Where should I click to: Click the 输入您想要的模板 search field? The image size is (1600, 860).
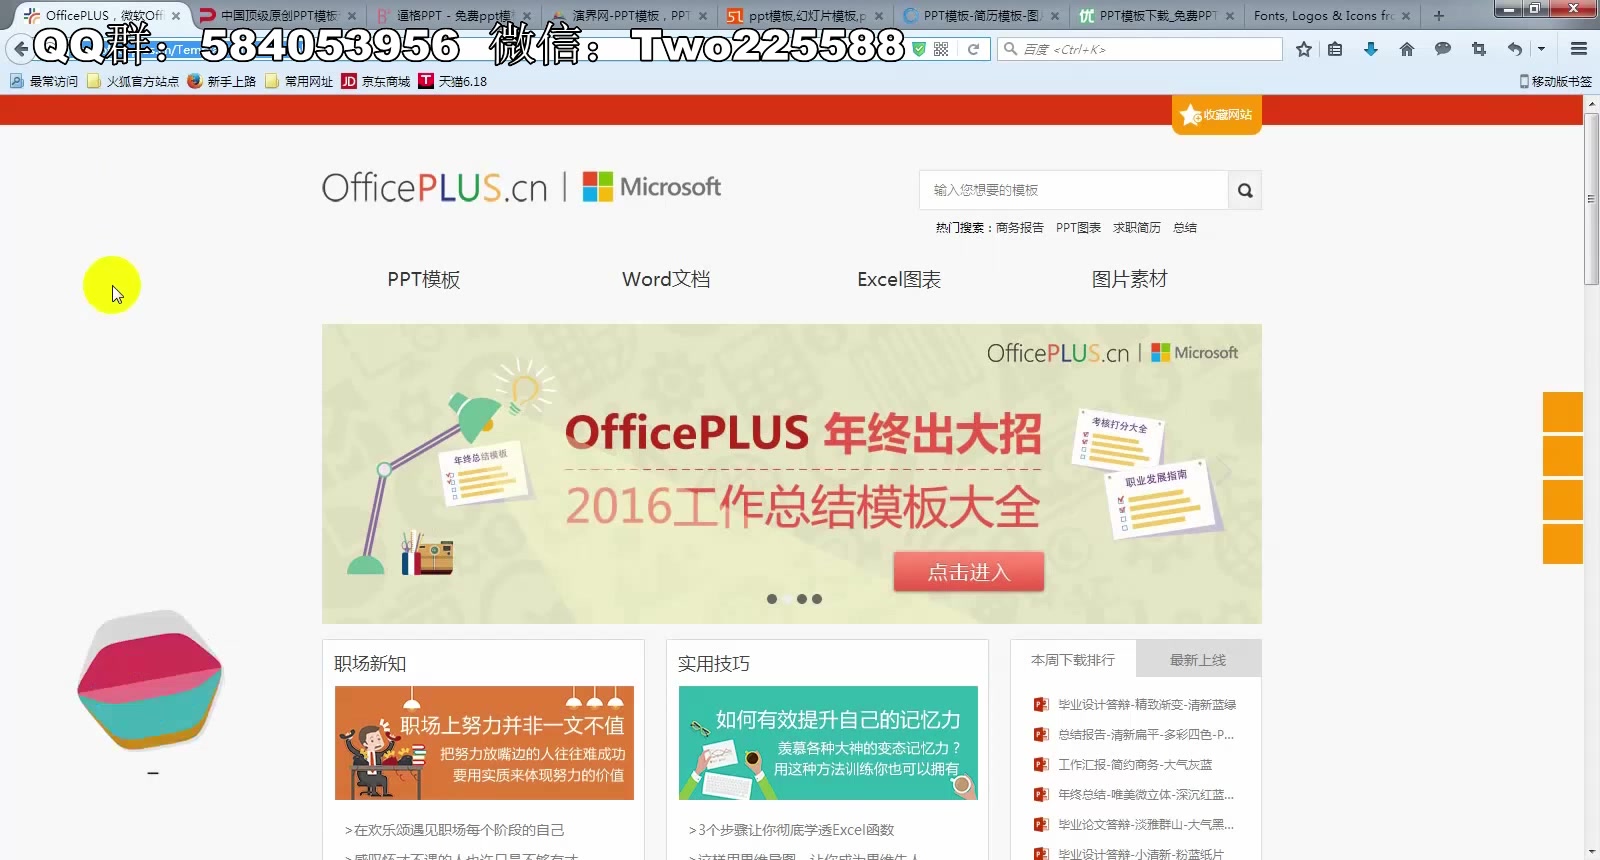coord(1074,190)
